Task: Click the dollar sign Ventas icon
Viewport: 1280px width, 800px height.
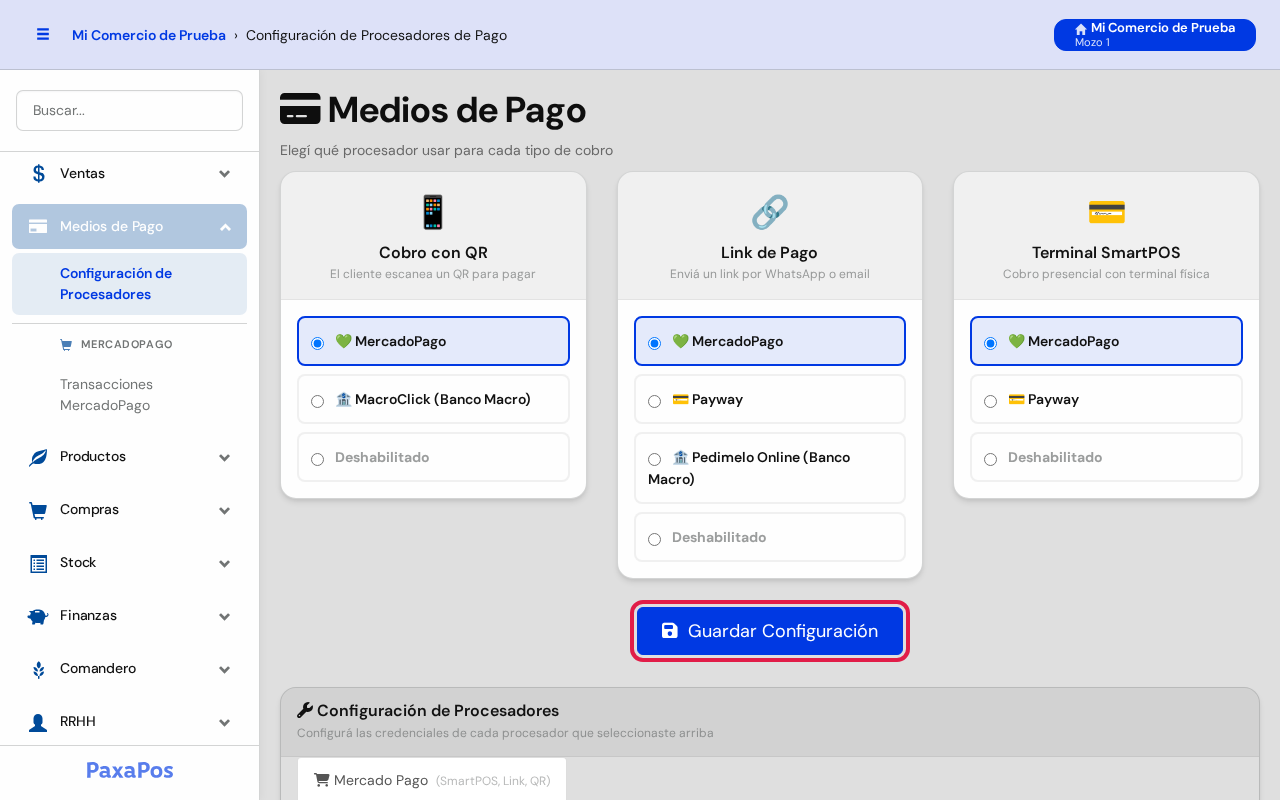Action: 38,173
